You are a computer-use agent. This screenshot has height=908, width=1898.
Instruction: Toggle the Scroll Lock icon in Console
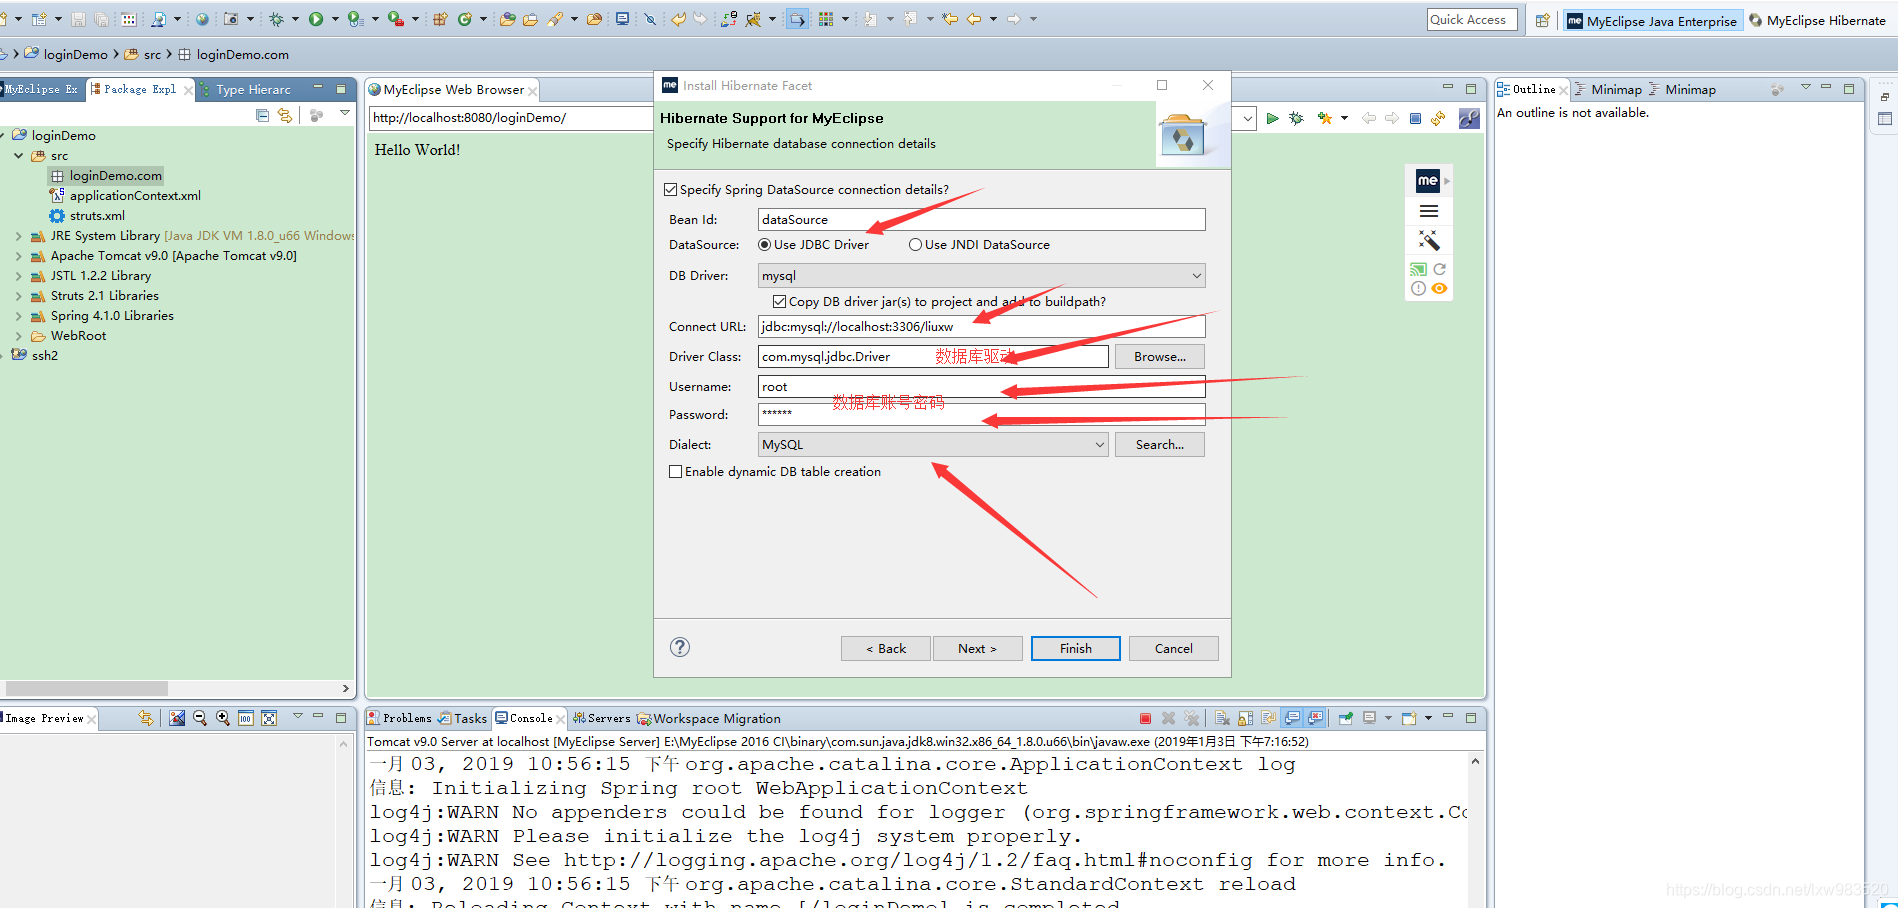tap(1245, 718)
